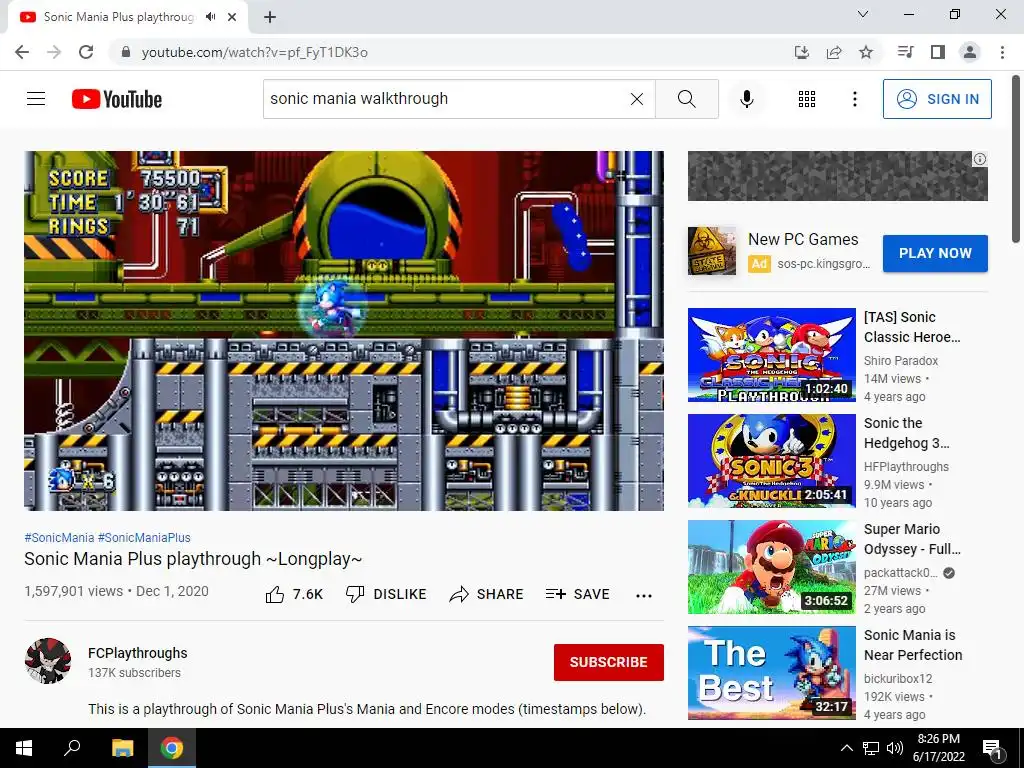
Task: Toggle Chrome side panel icon
Action: click(938, 52)
